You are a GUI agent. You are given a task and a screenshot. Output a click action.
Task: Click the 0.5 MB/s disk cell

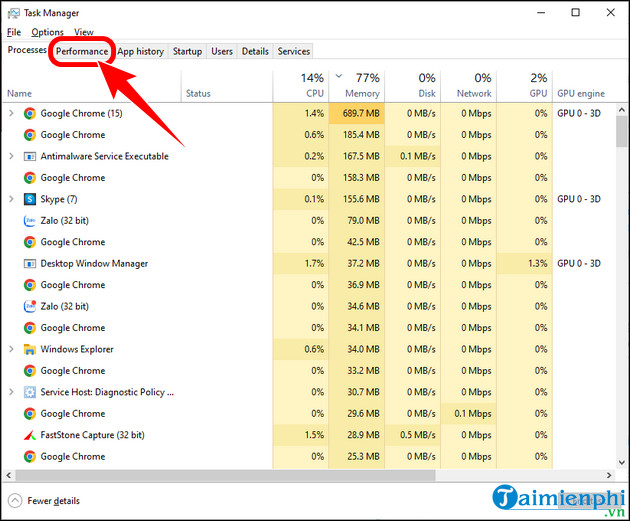tap(413, 435)
